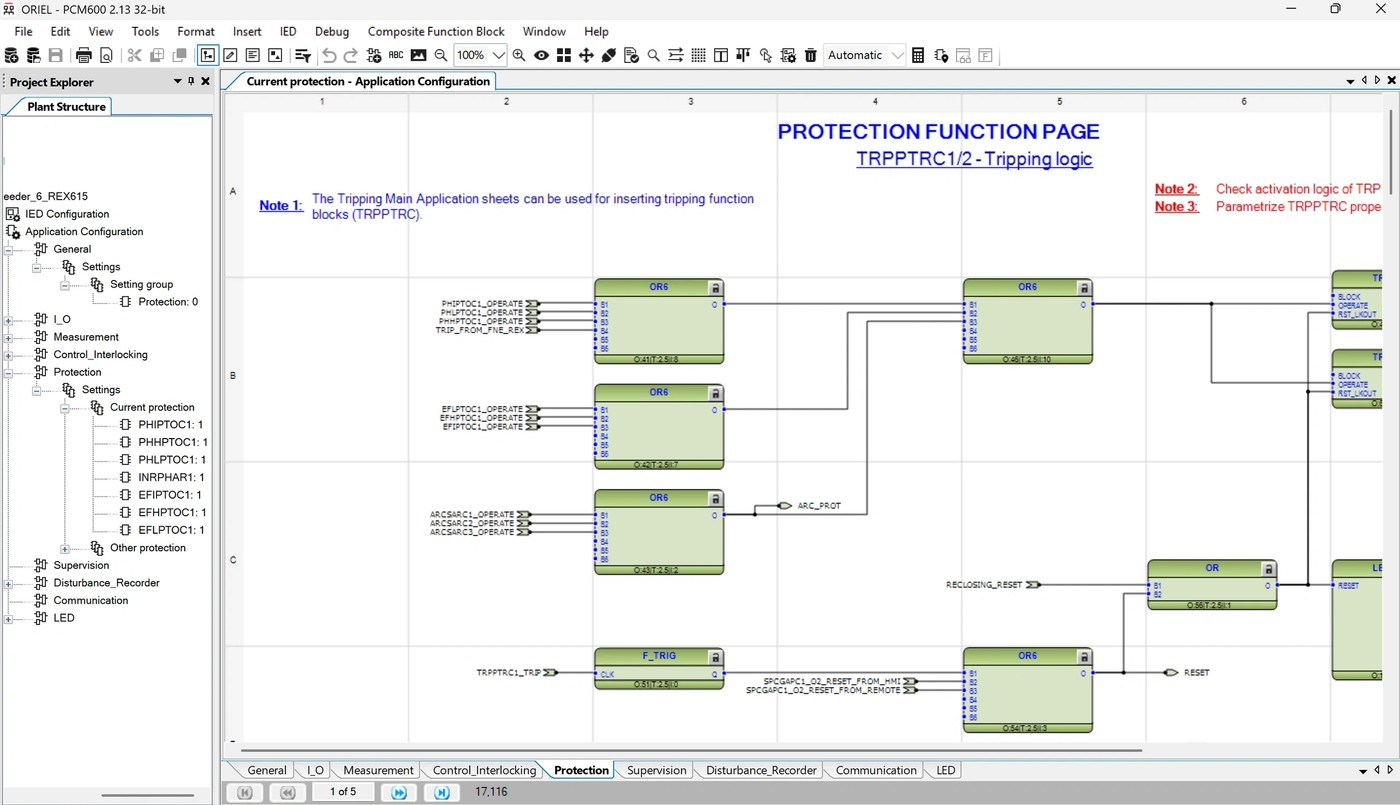Click the page number field '1 of 5'
The image size is (1400, 805).
(342, 791)
